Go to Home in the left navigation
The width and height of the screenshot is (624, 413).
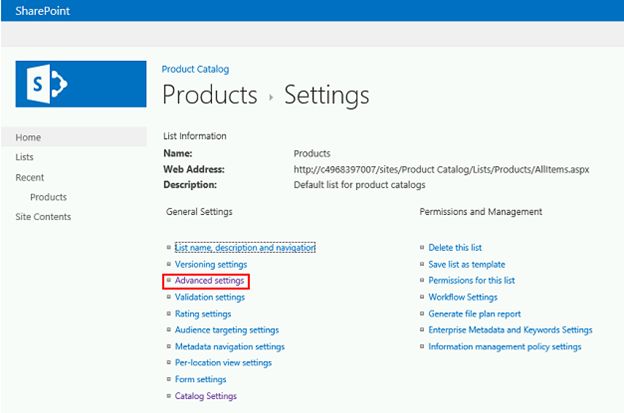coord(28,137)
